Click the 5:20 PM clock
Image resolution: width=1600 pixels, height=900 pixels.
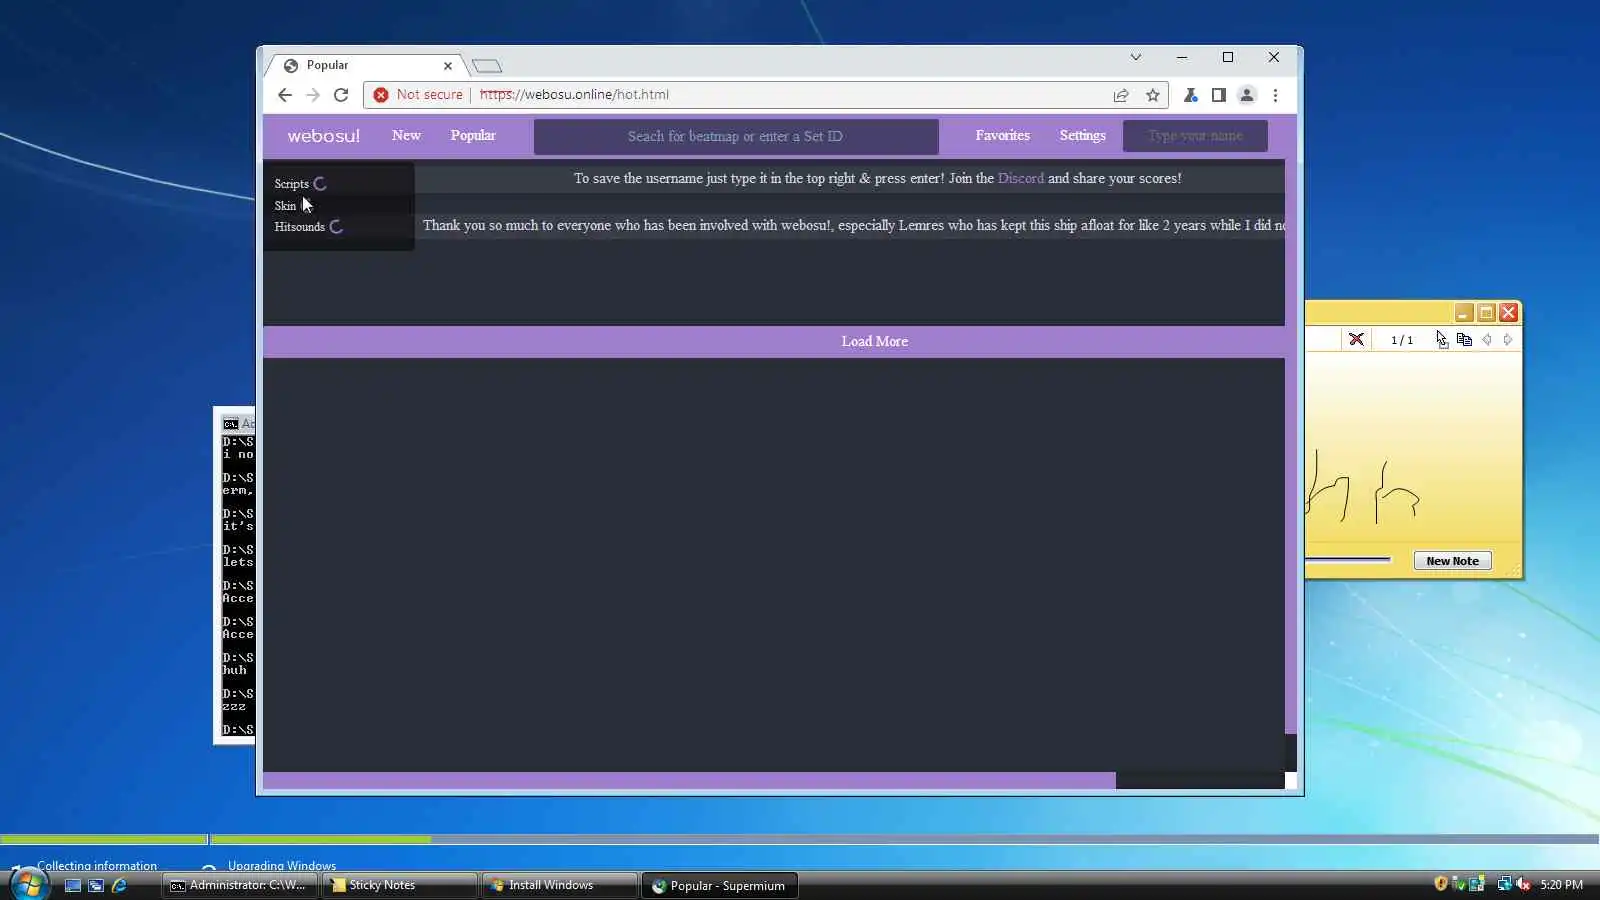[x=1561, y=885]
